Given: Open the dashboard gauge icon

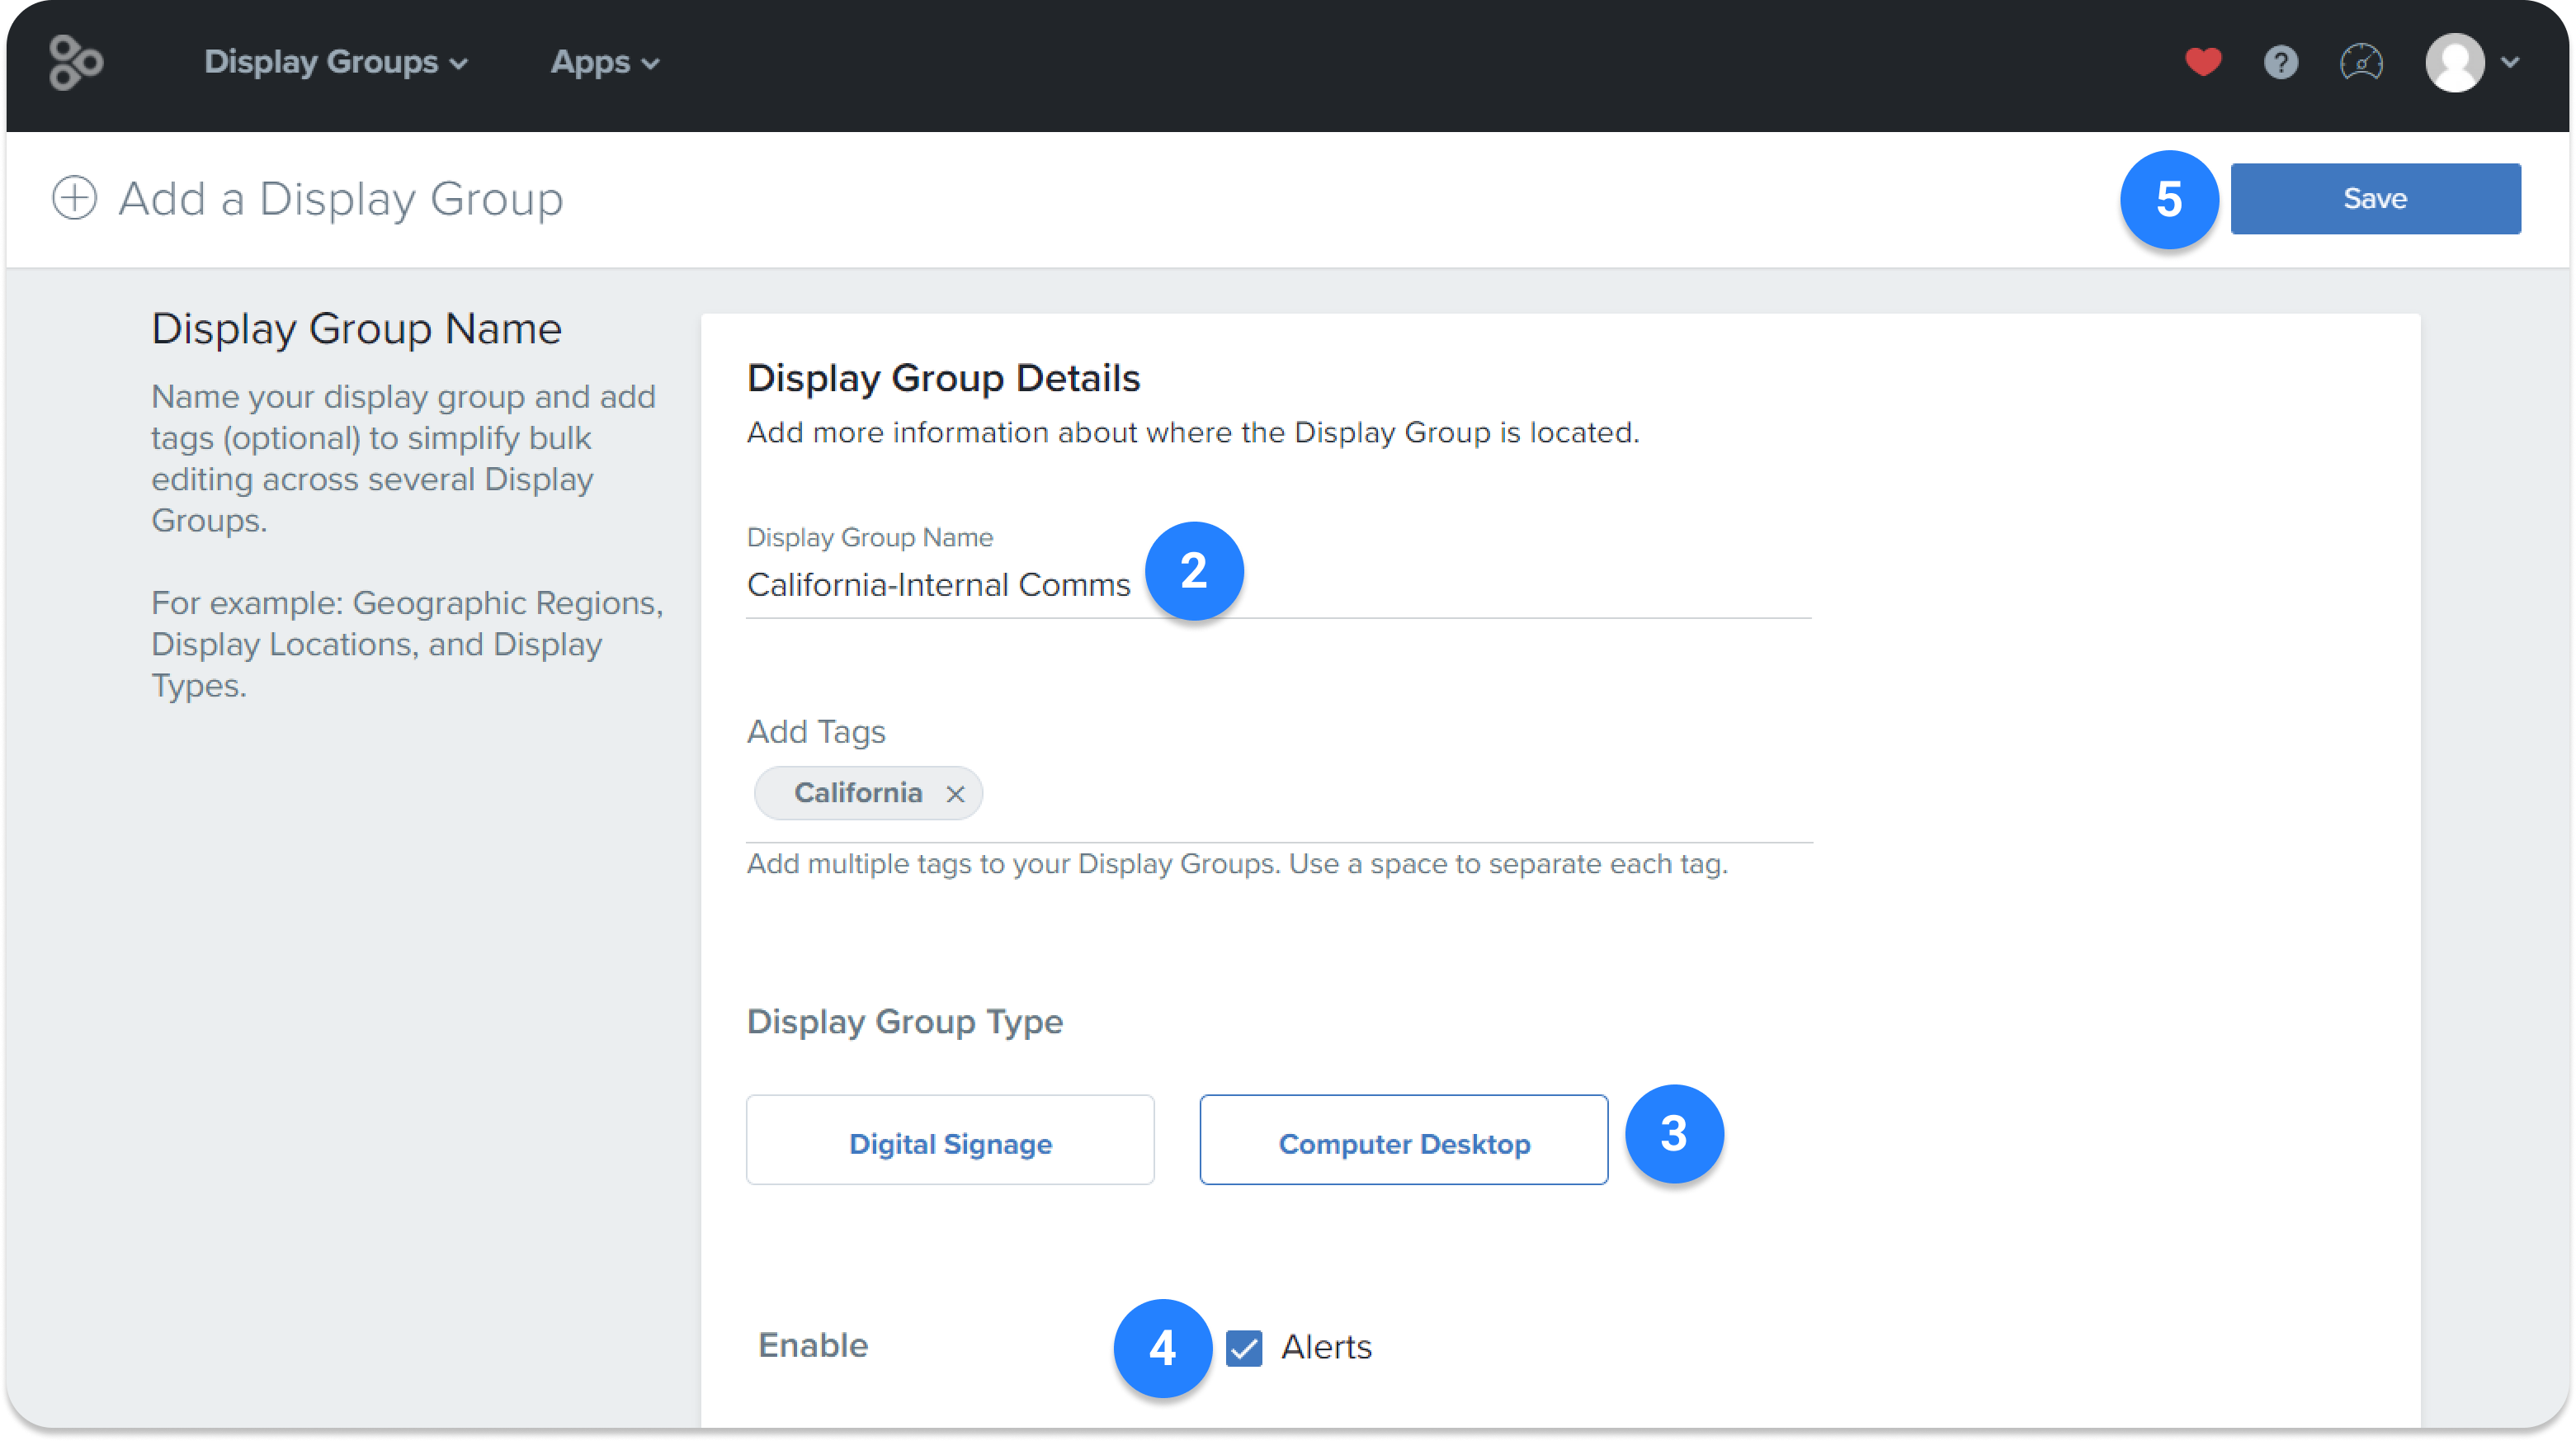Looking at the screenshot, I should pyautogui.click(x=2361, y=62).
